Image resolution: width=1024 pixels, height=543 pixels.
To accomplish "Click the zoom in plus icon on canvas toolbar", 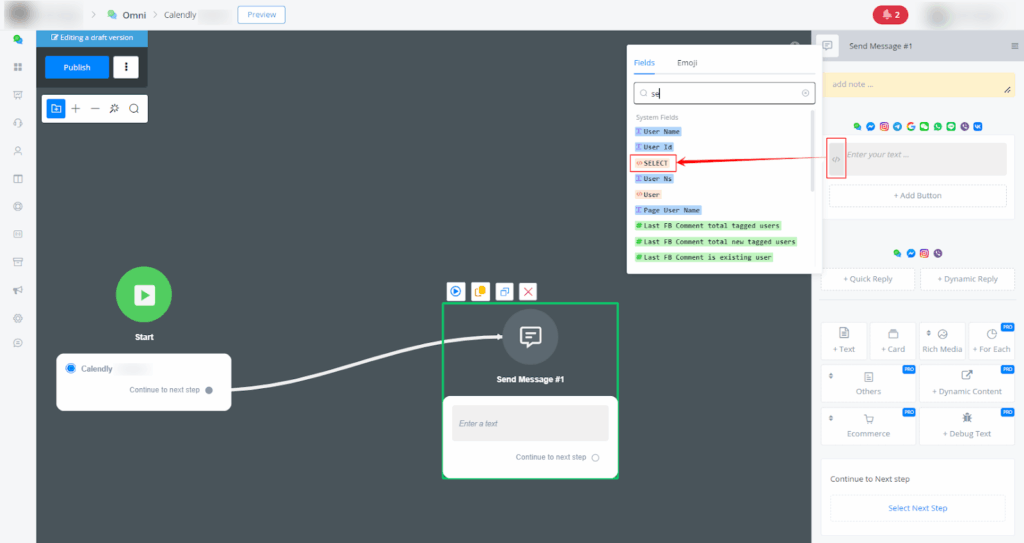I will [76, 108].
